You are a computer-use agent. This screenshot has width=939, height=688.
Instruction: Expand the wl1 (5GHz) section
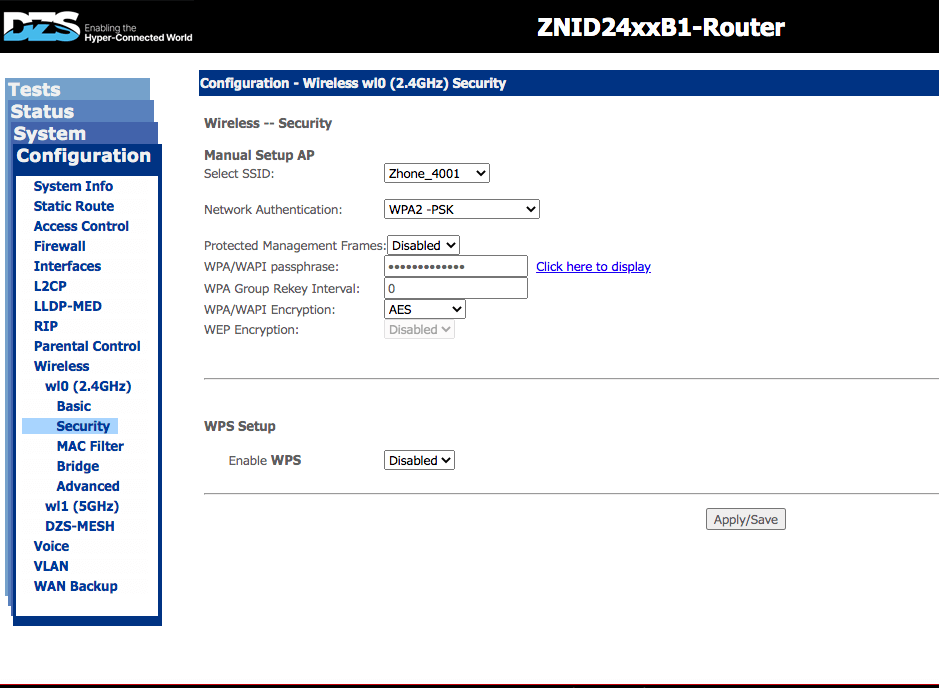(82, 506)
